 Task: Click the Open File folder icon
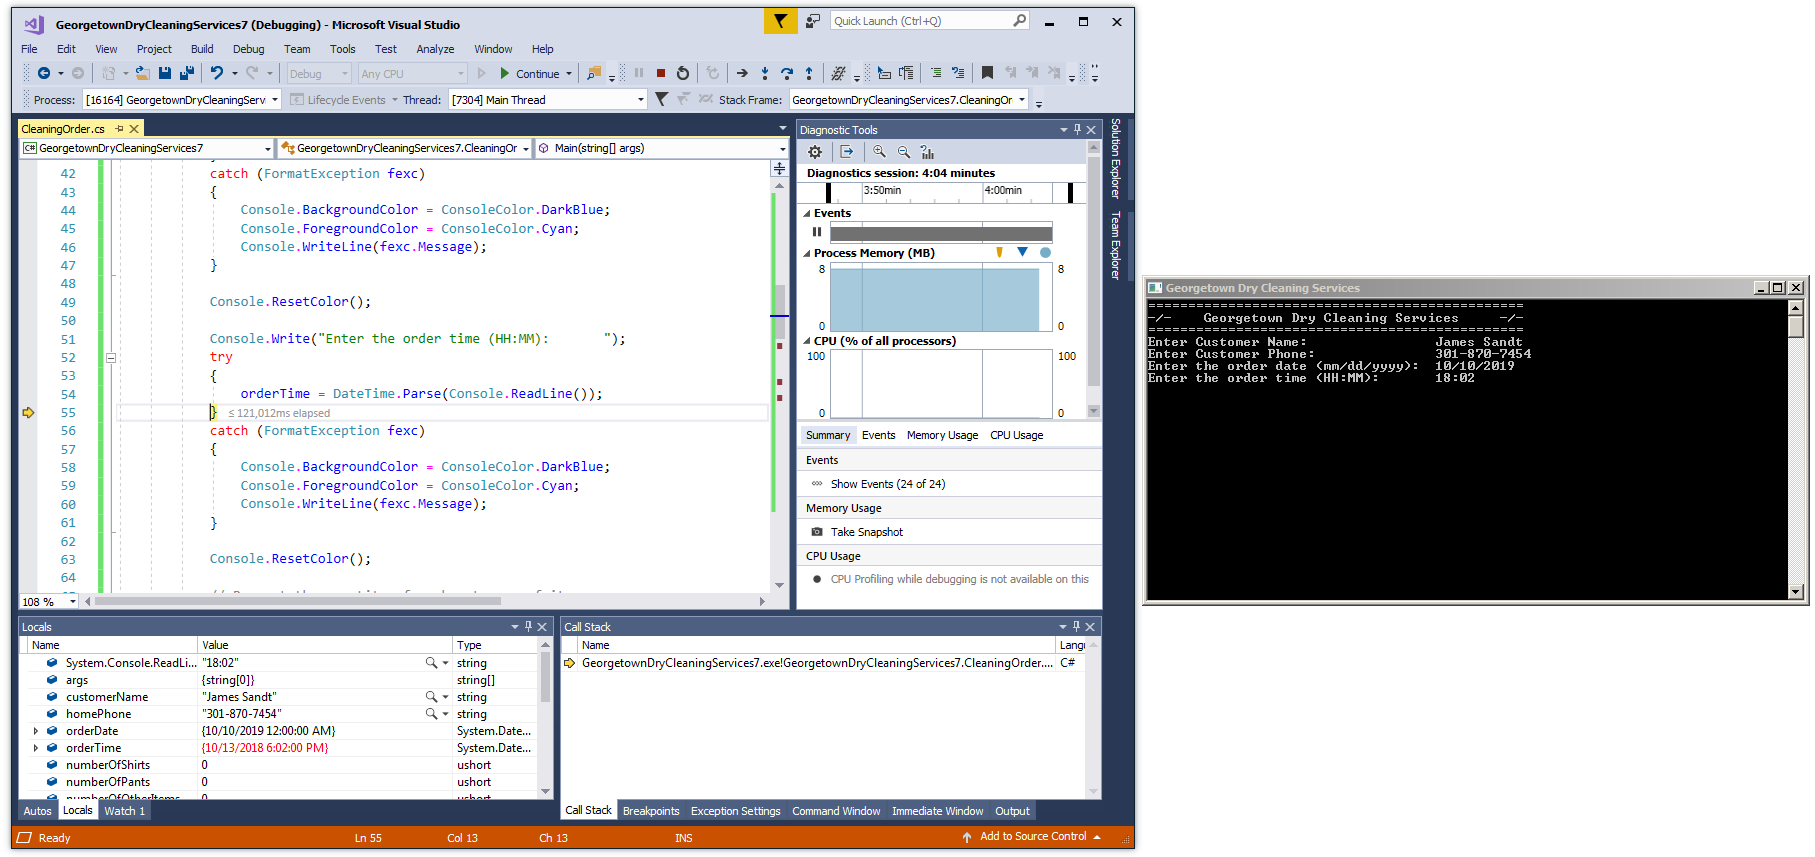142,73
